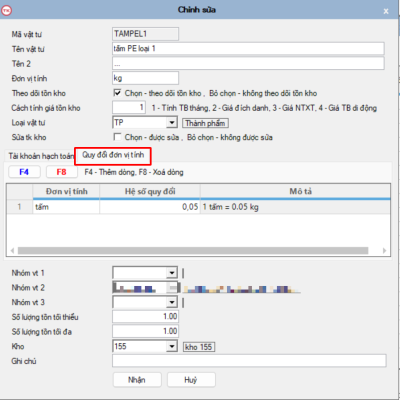
Task: Open the Kho dropdown showing 155
Action: coord(172,347)
